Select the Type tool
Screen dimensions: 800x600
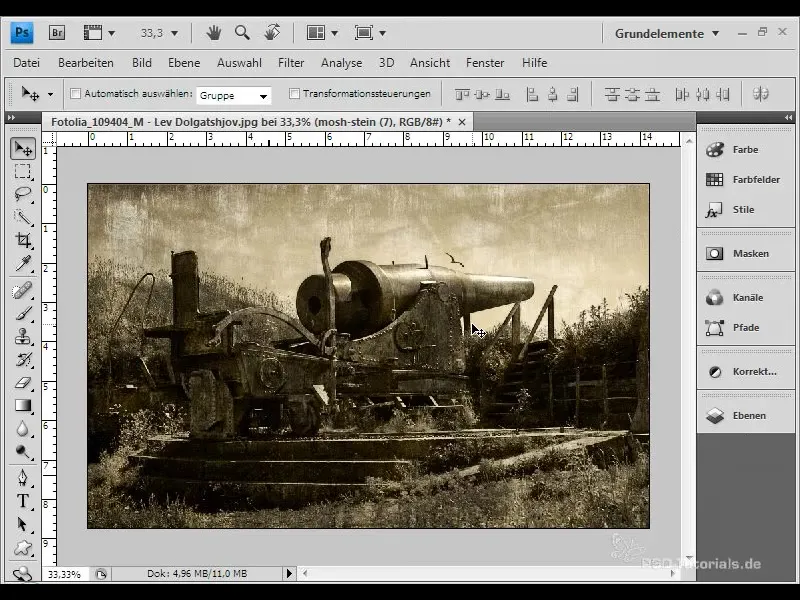(23, 501)
